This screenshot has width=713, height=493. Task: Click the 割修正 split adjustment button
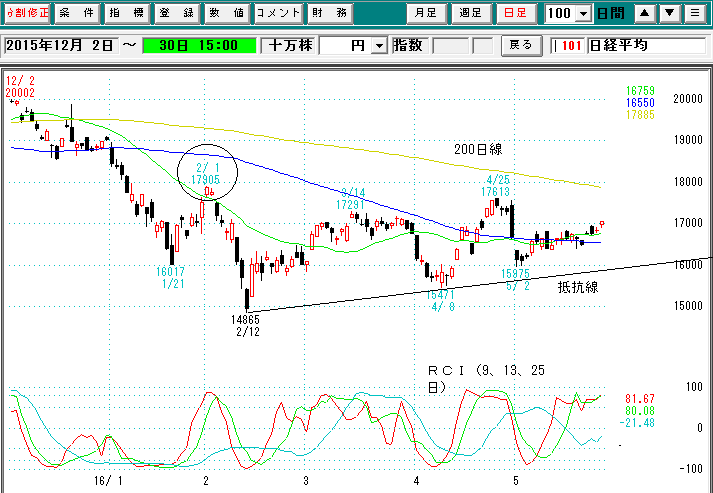pos(26,14)
